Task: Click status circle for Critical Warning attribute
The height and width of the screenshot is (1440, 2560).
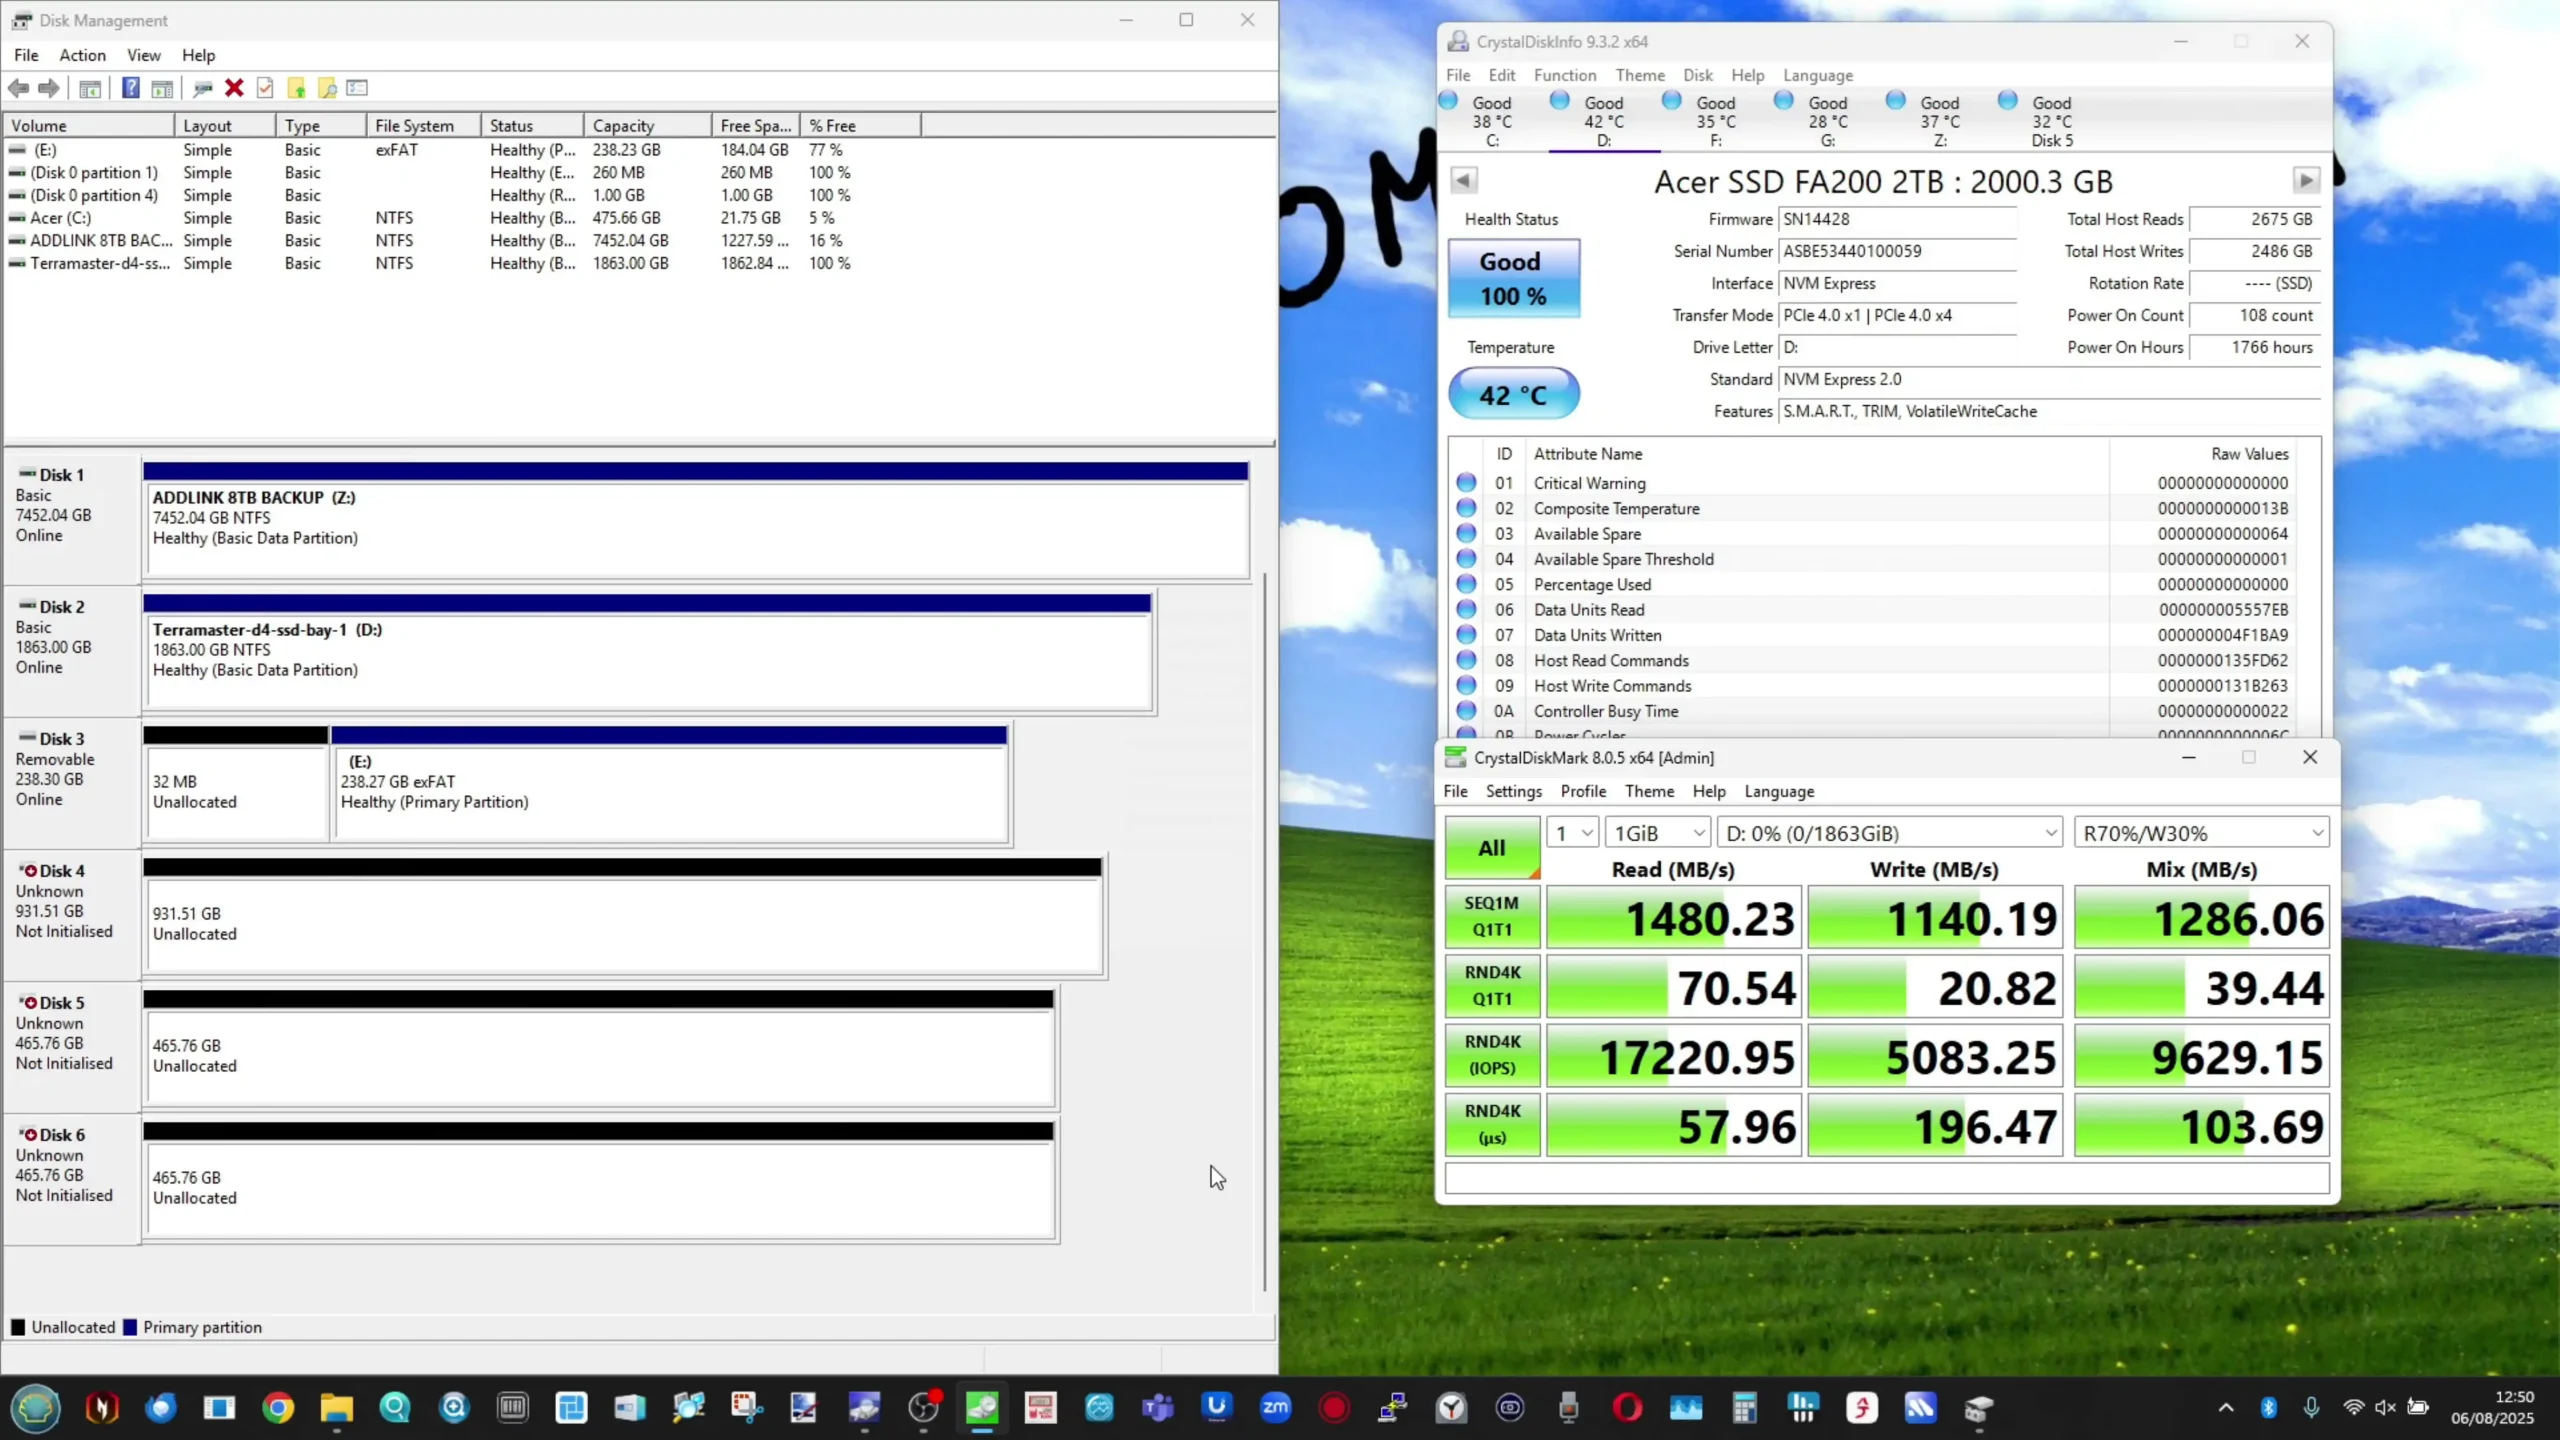Action: 1466,483
